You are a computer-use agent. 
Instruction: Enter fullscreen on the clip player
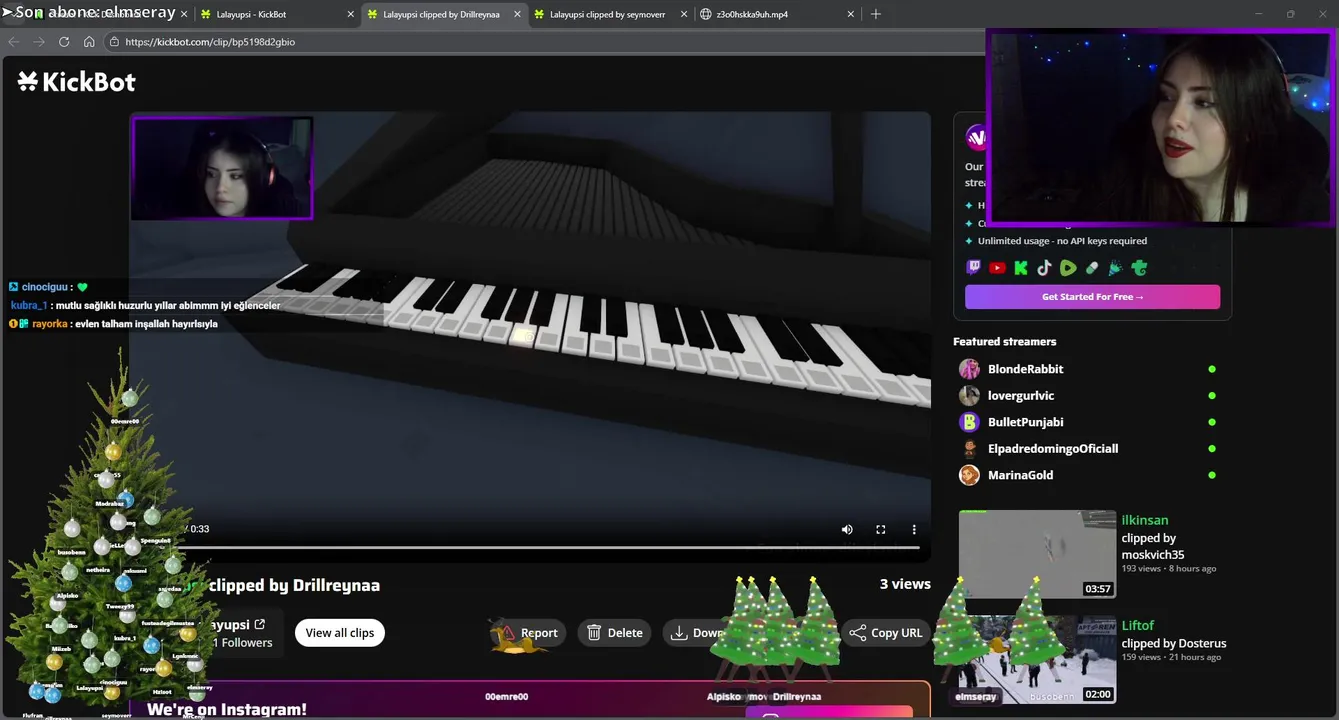(x=881, y=529)
